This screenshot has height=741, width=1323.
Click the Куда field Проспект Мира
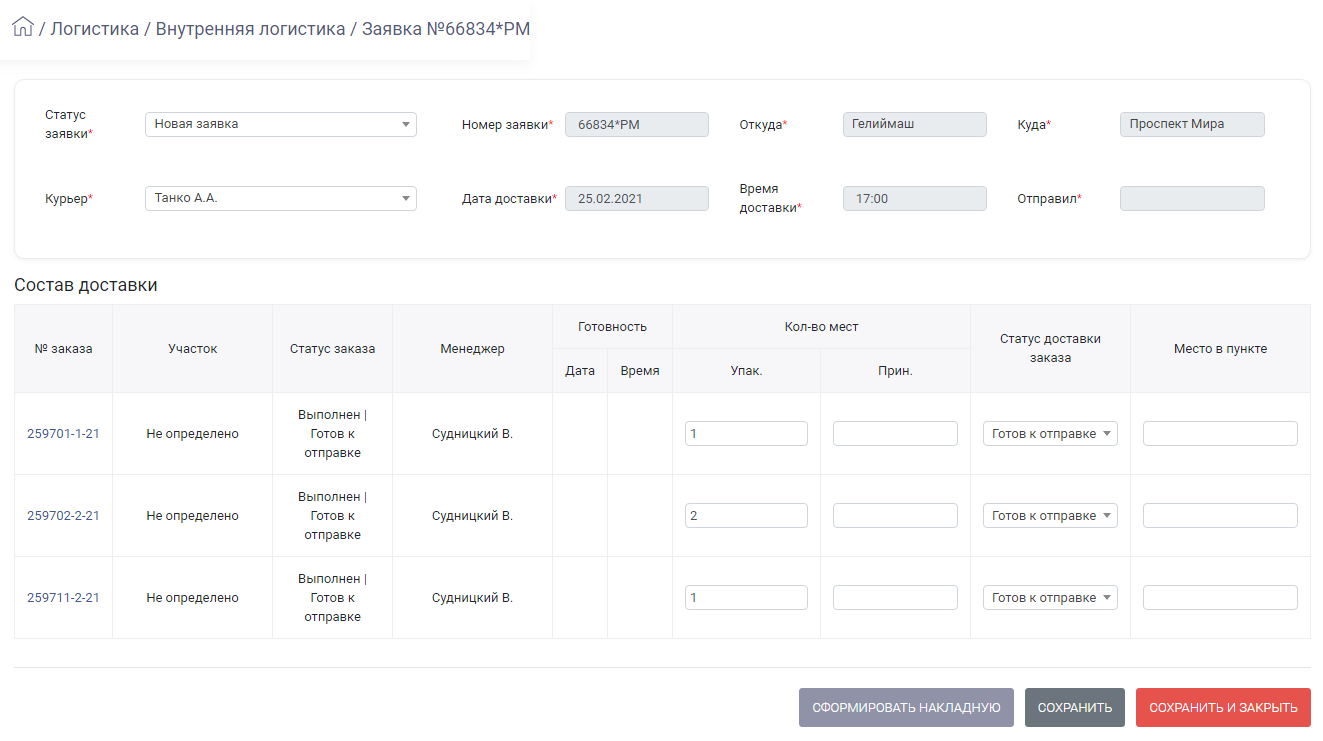point(1192,124)
